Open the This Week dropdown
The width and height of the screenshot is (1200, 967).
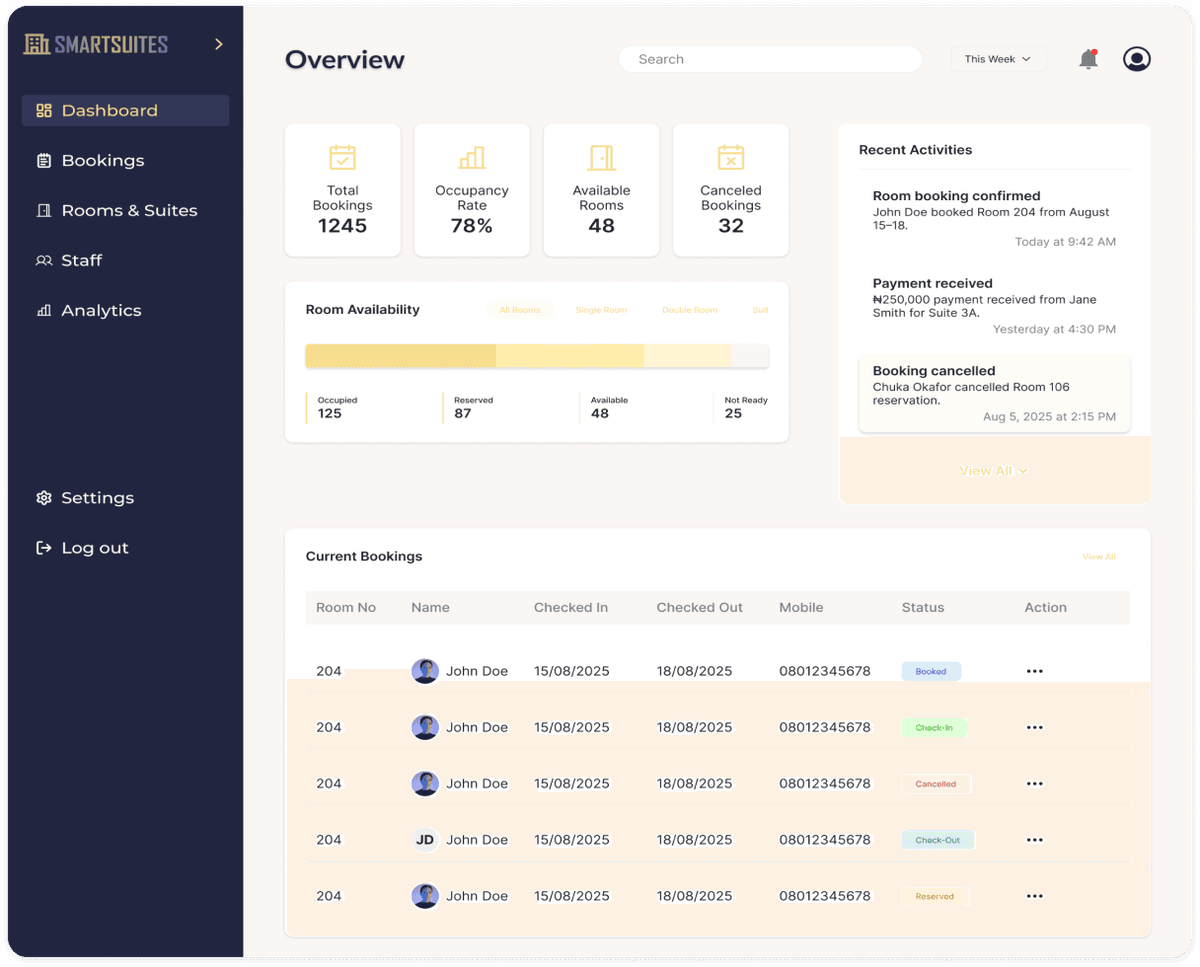tap(997, 58)
